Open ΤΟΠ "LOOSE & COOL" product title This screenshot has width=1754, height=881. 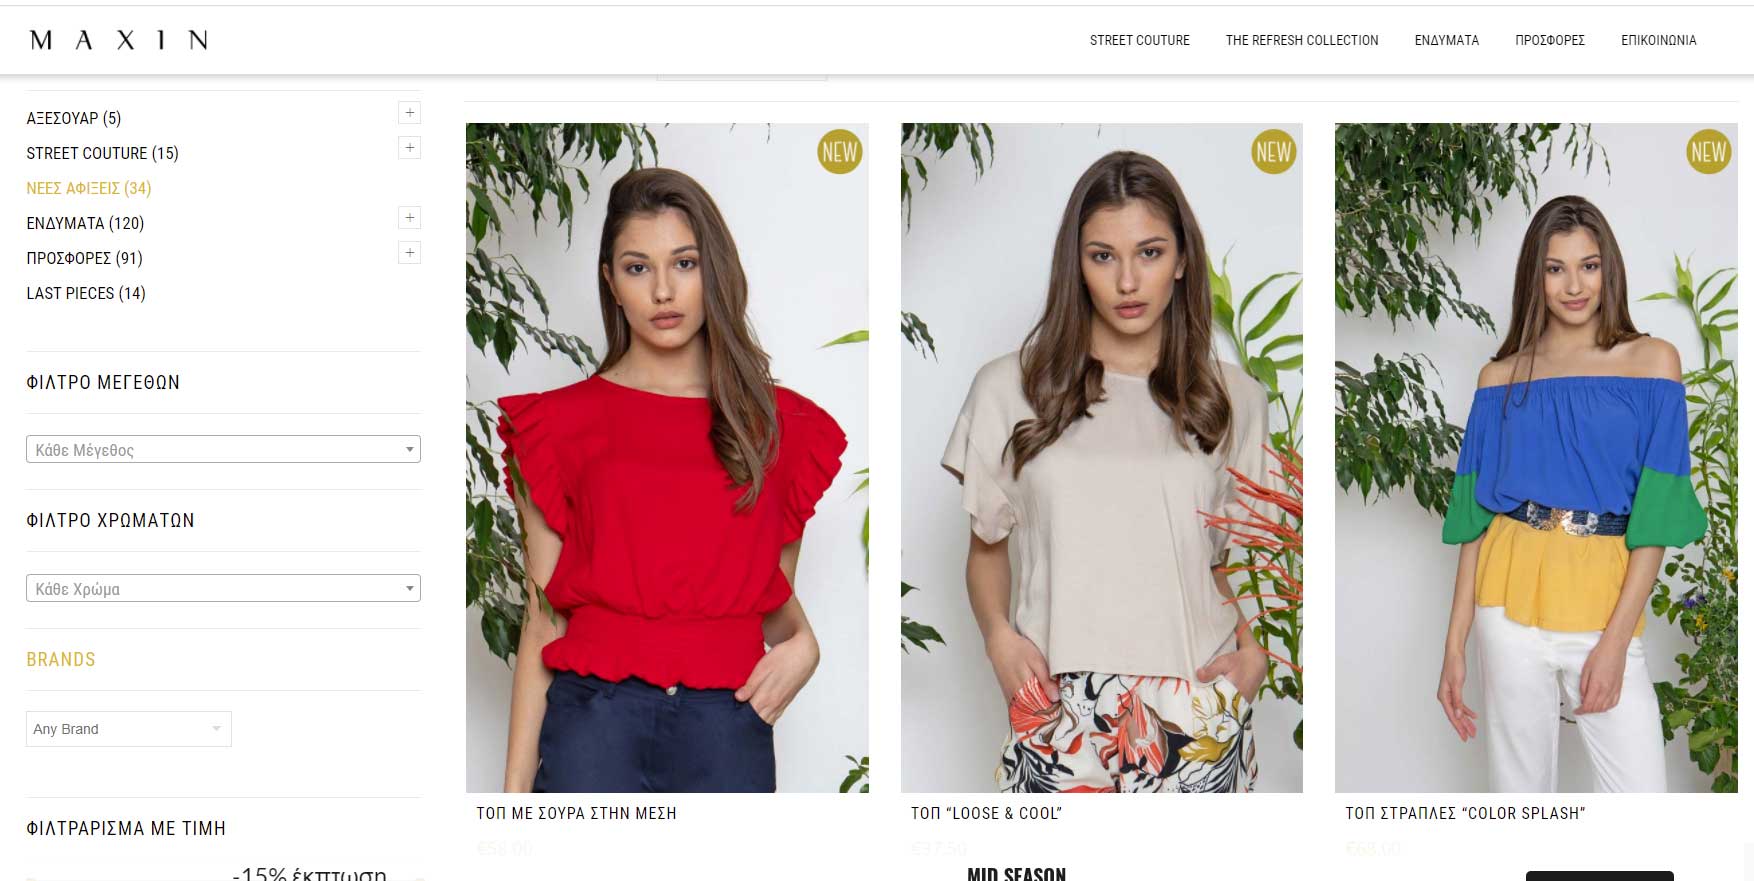tap(986, 814)
